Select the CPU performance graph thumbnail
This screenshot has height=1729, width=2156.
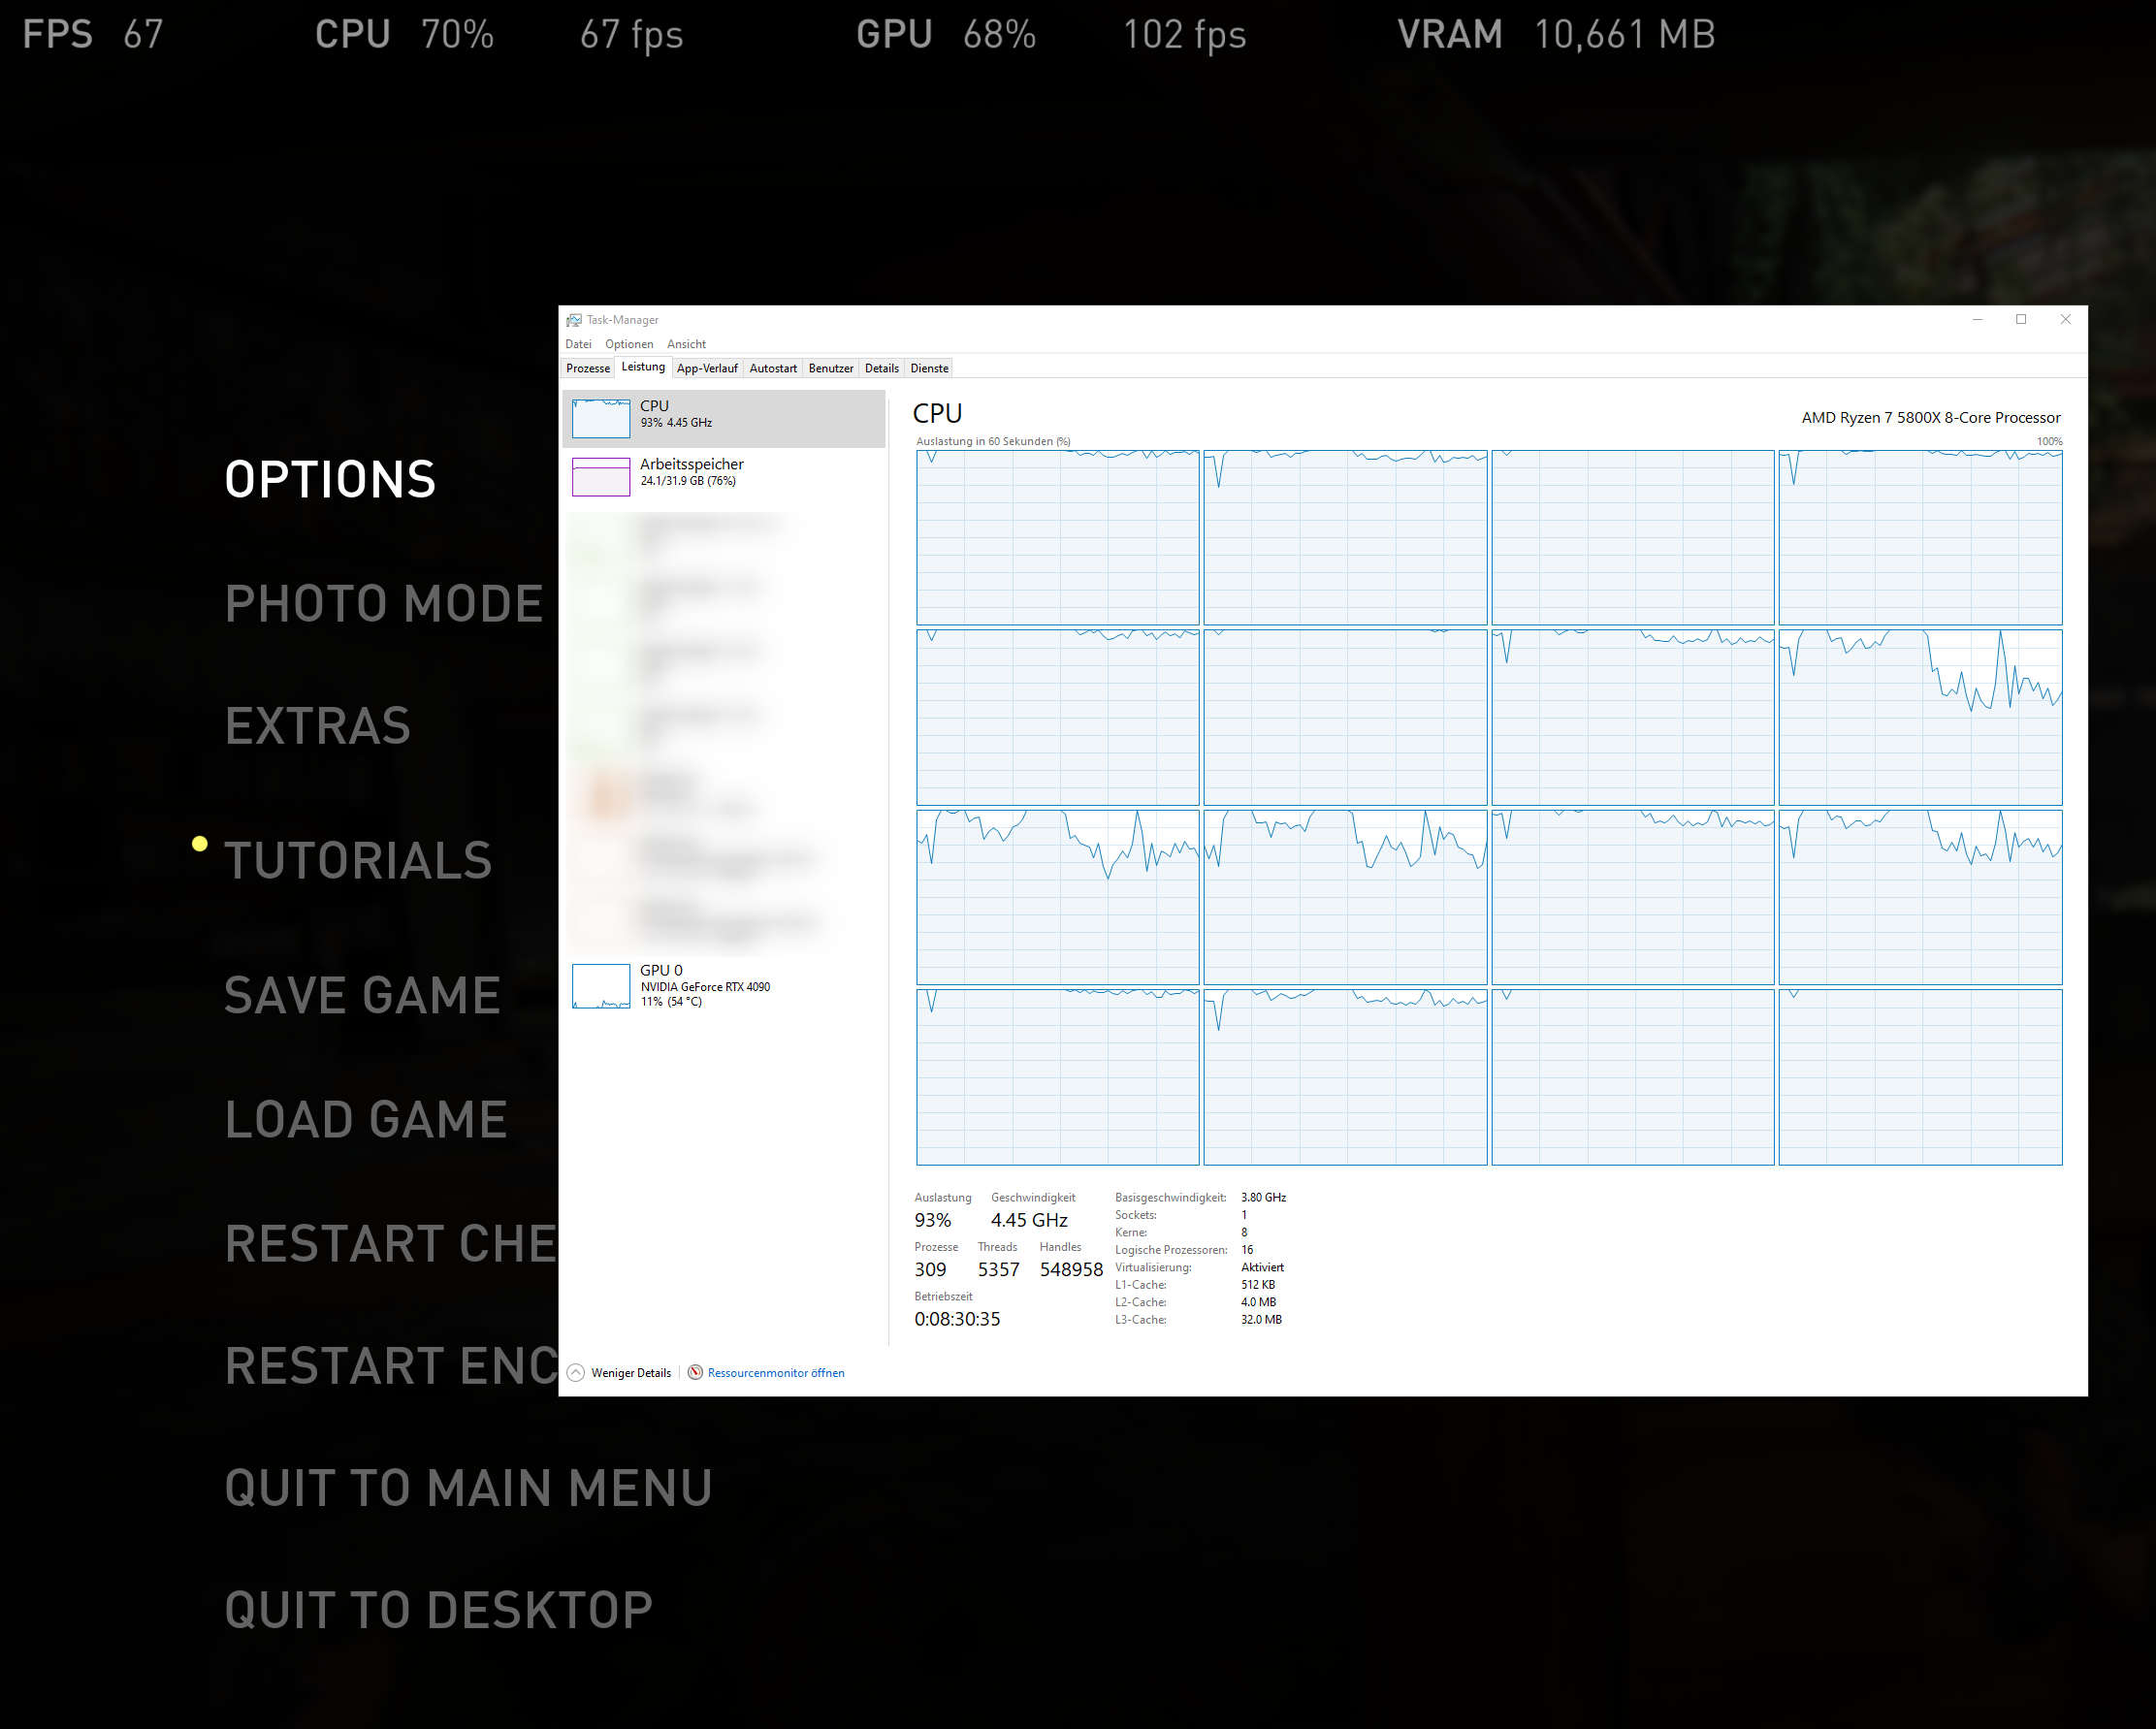pos(600,418)
